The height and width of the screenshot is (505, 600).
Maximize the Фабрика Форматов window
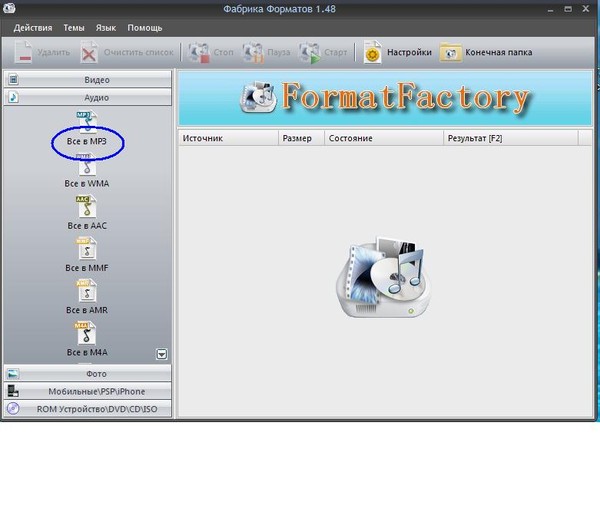pyautogui.click(x=568, y=9)
